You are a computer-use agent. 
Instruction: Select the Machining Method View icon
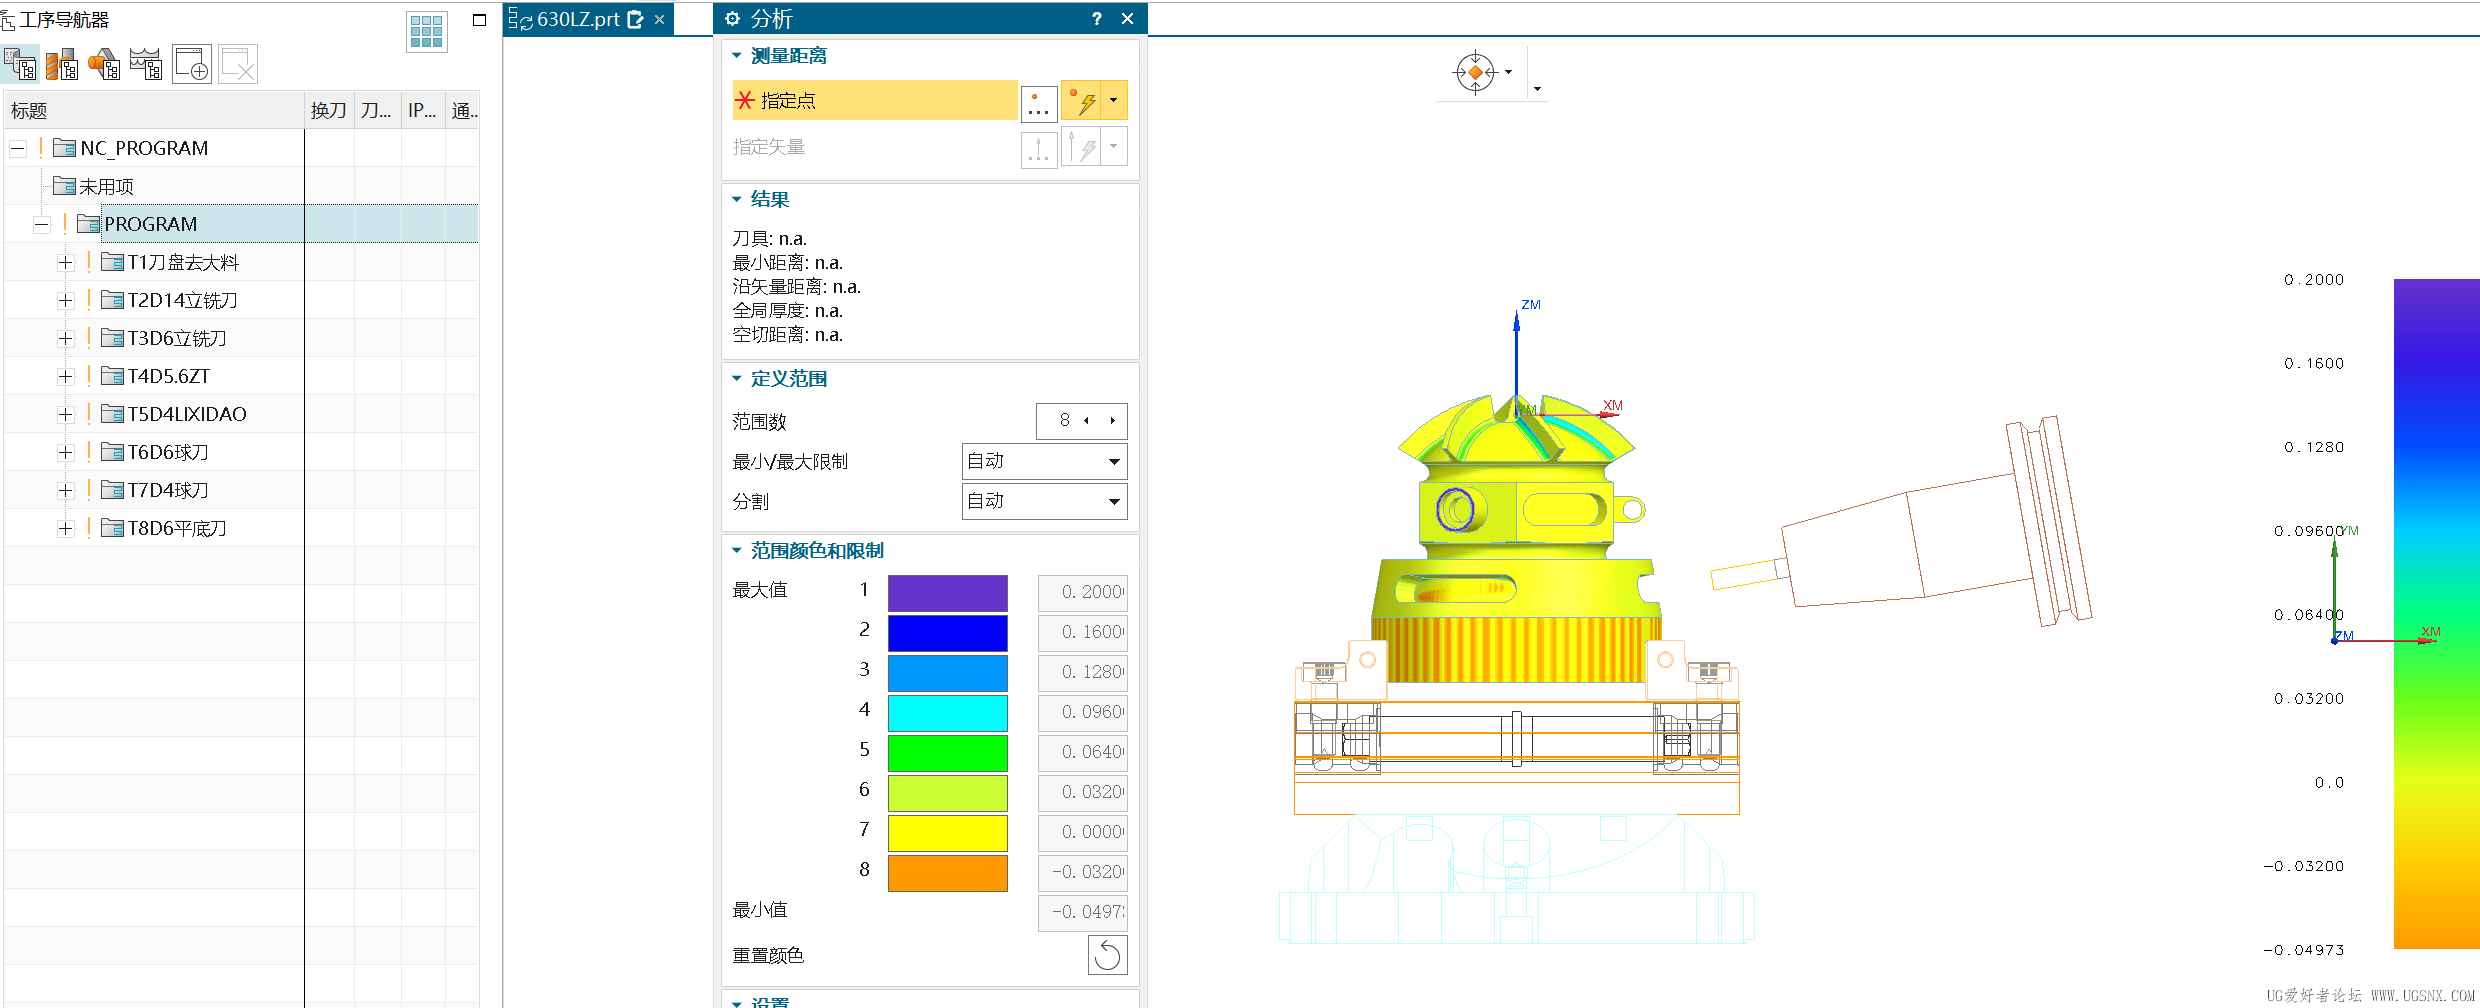pos(146,63)
